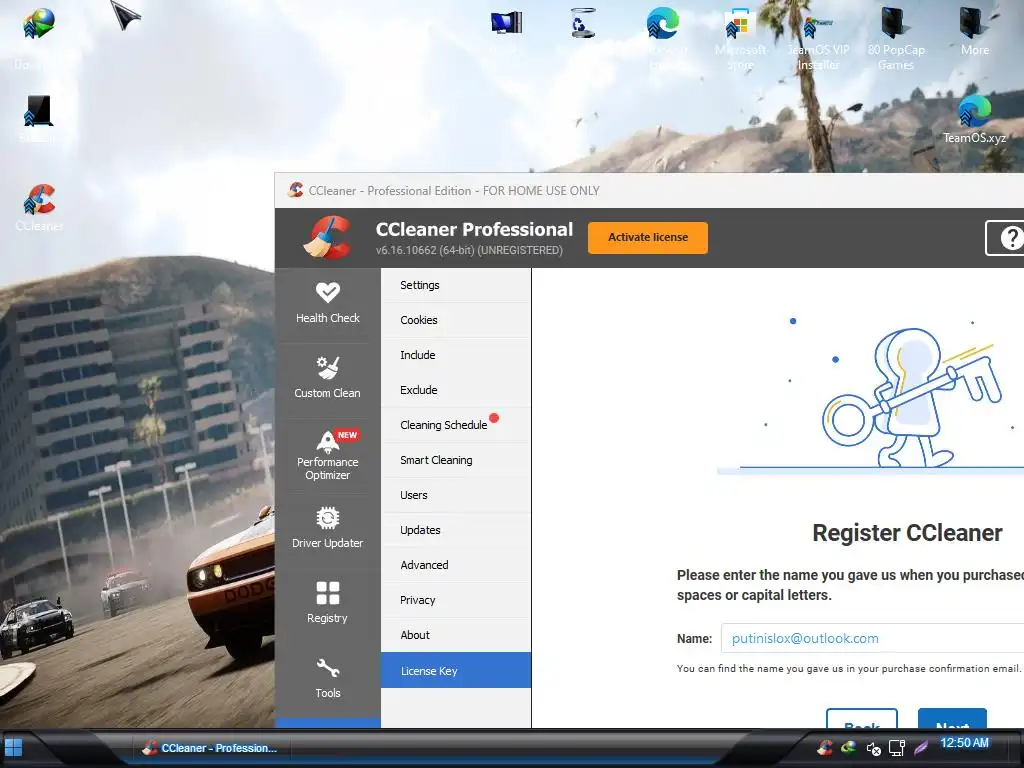Select the TeamOS.xyz desktop shortcut
Image resolution: width=1024 pixels, height=768 pixels.
coord(974,120)
